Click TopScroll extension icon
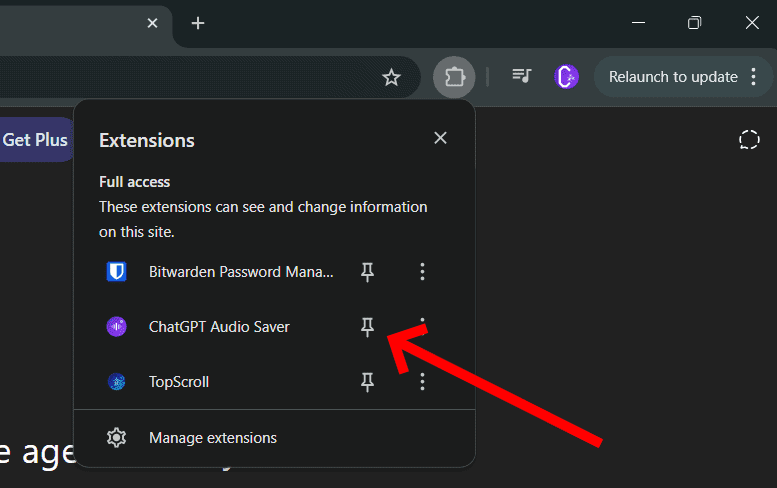 116,381
